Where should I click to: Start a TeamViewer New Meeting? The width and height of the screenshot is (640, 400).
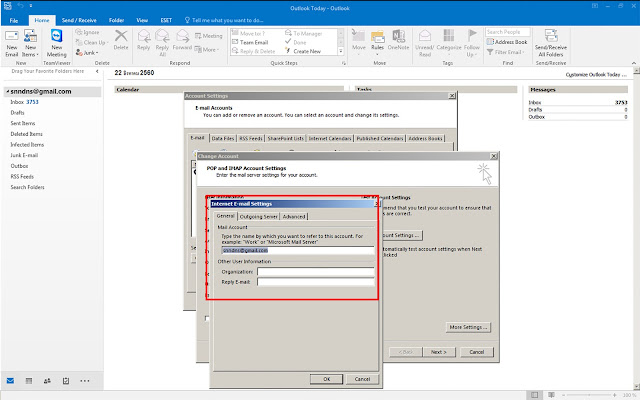(x=56, y=43)
